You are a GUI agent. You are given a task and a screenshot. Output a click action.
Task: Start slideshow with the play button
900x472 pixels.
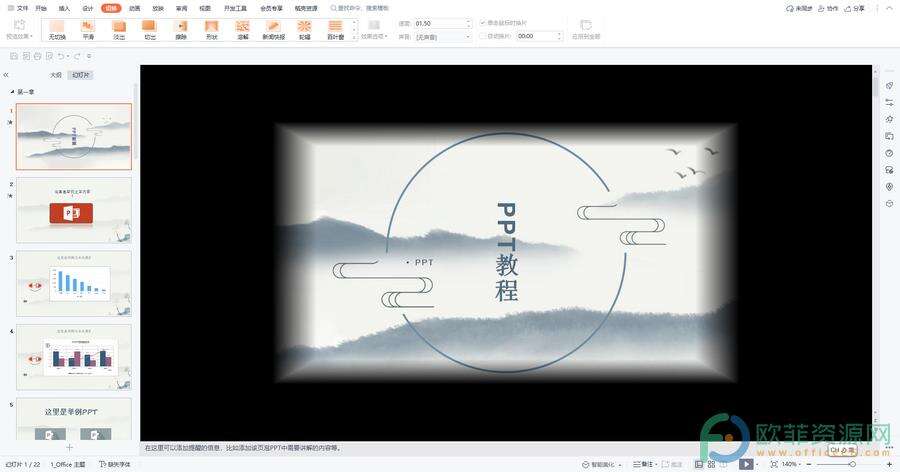pos(746,464)
